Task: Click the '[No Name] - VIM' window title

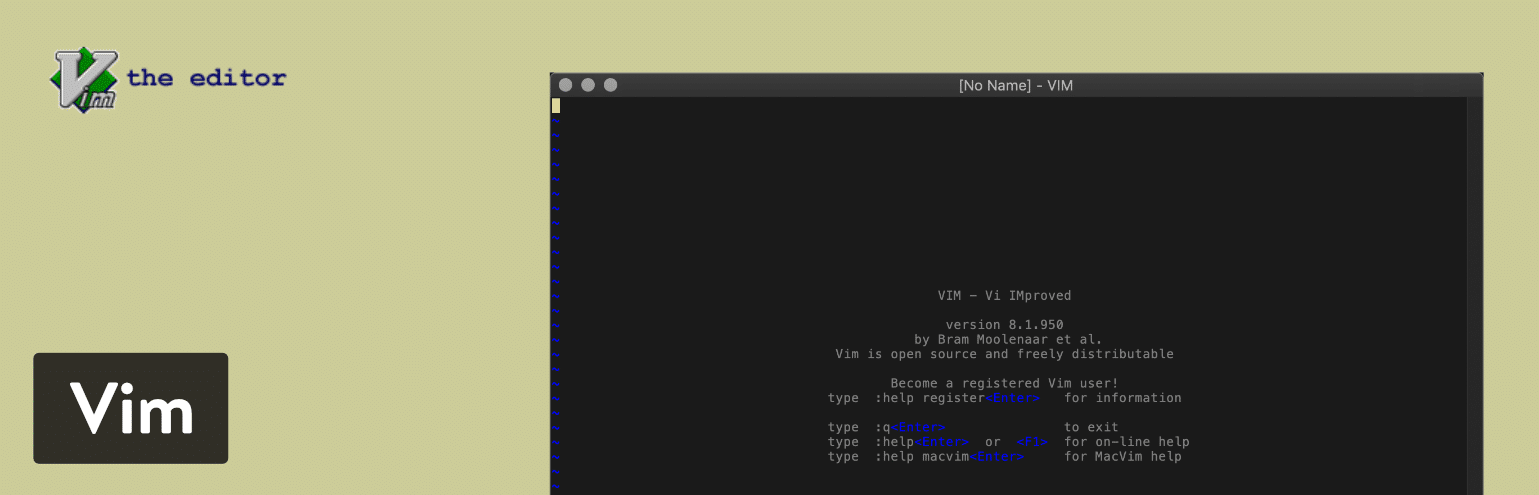Action: (1015, 86)
